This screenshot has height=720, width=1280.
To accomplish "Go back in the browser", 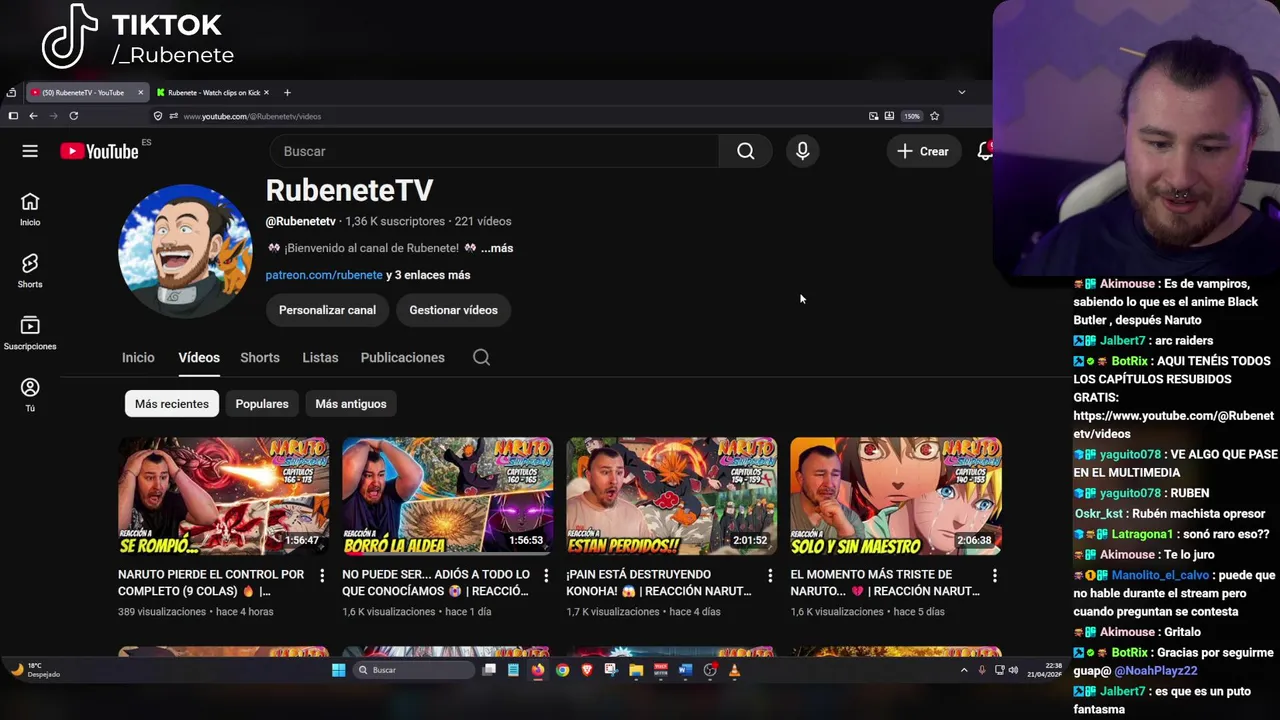I will tap(33, 116).
